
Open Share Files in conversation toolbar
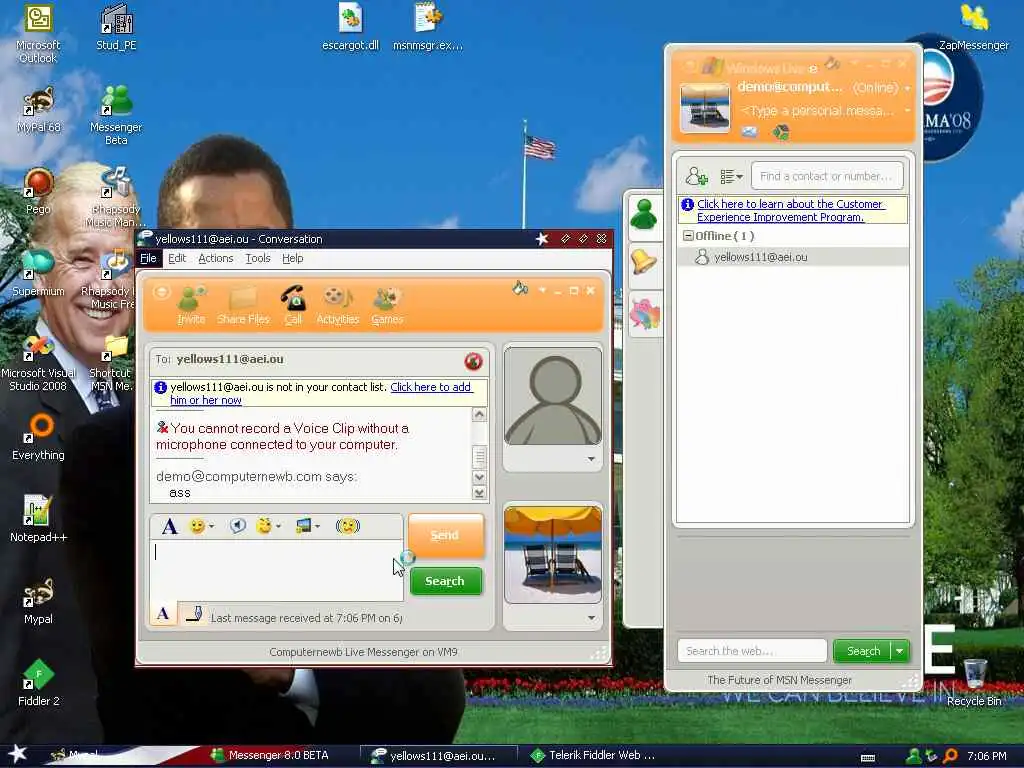pos(243,305)
